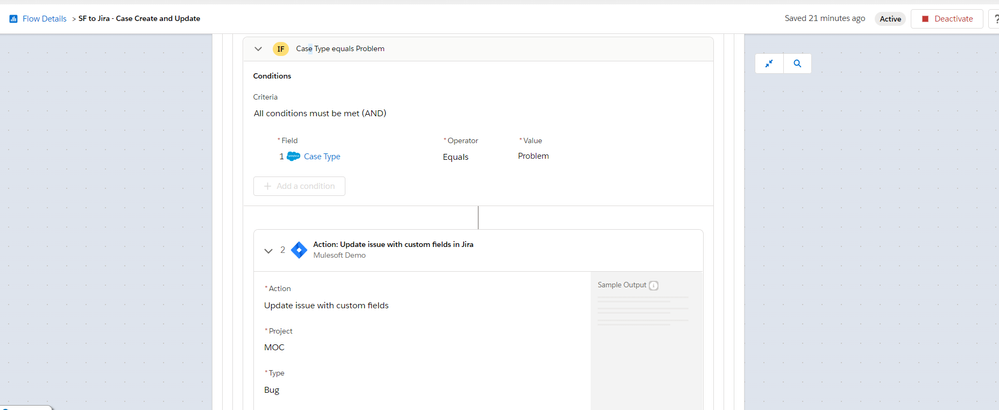Click the Problem value field

coord(533,156)
